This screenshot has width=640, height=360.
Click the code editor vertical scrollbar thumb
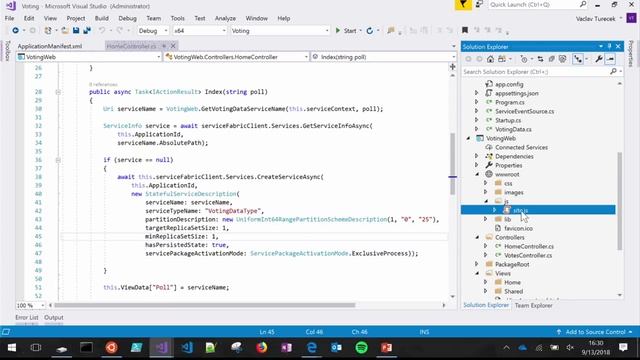[x=452, y=163]
